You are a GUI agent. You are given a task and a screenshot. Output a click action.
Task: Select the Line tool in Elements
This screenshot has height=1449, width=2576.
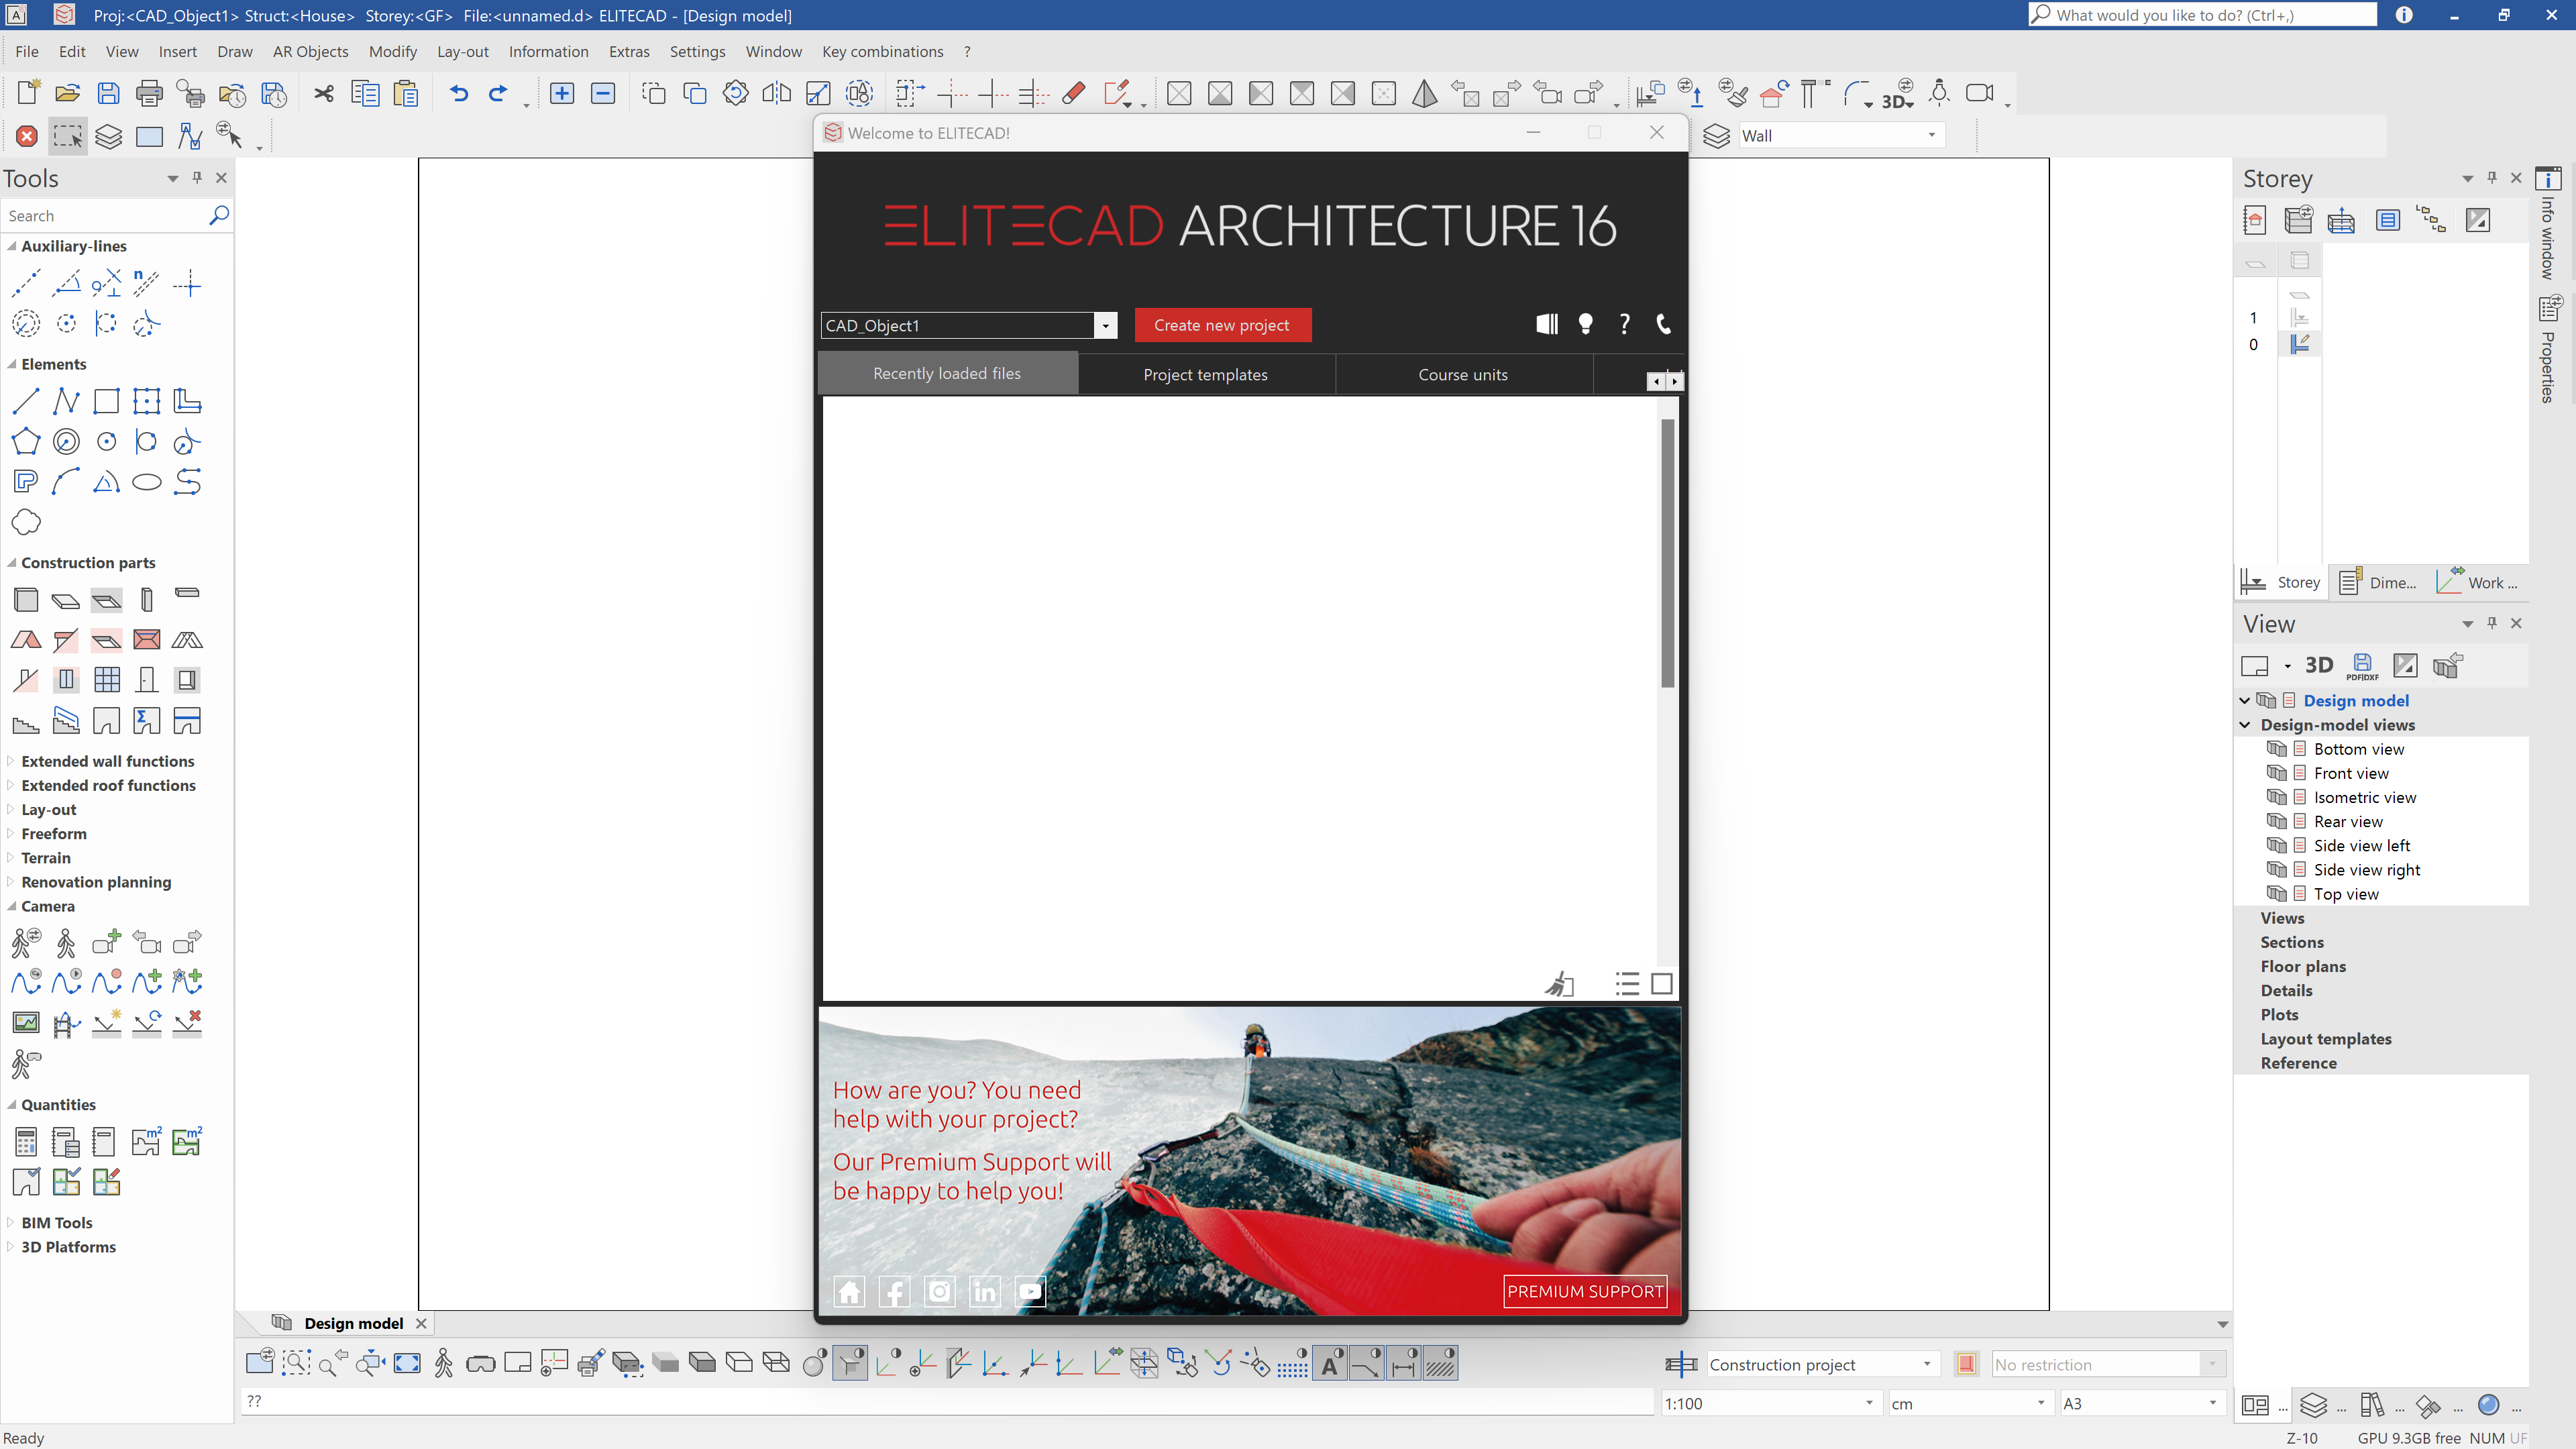coord(26,401)
